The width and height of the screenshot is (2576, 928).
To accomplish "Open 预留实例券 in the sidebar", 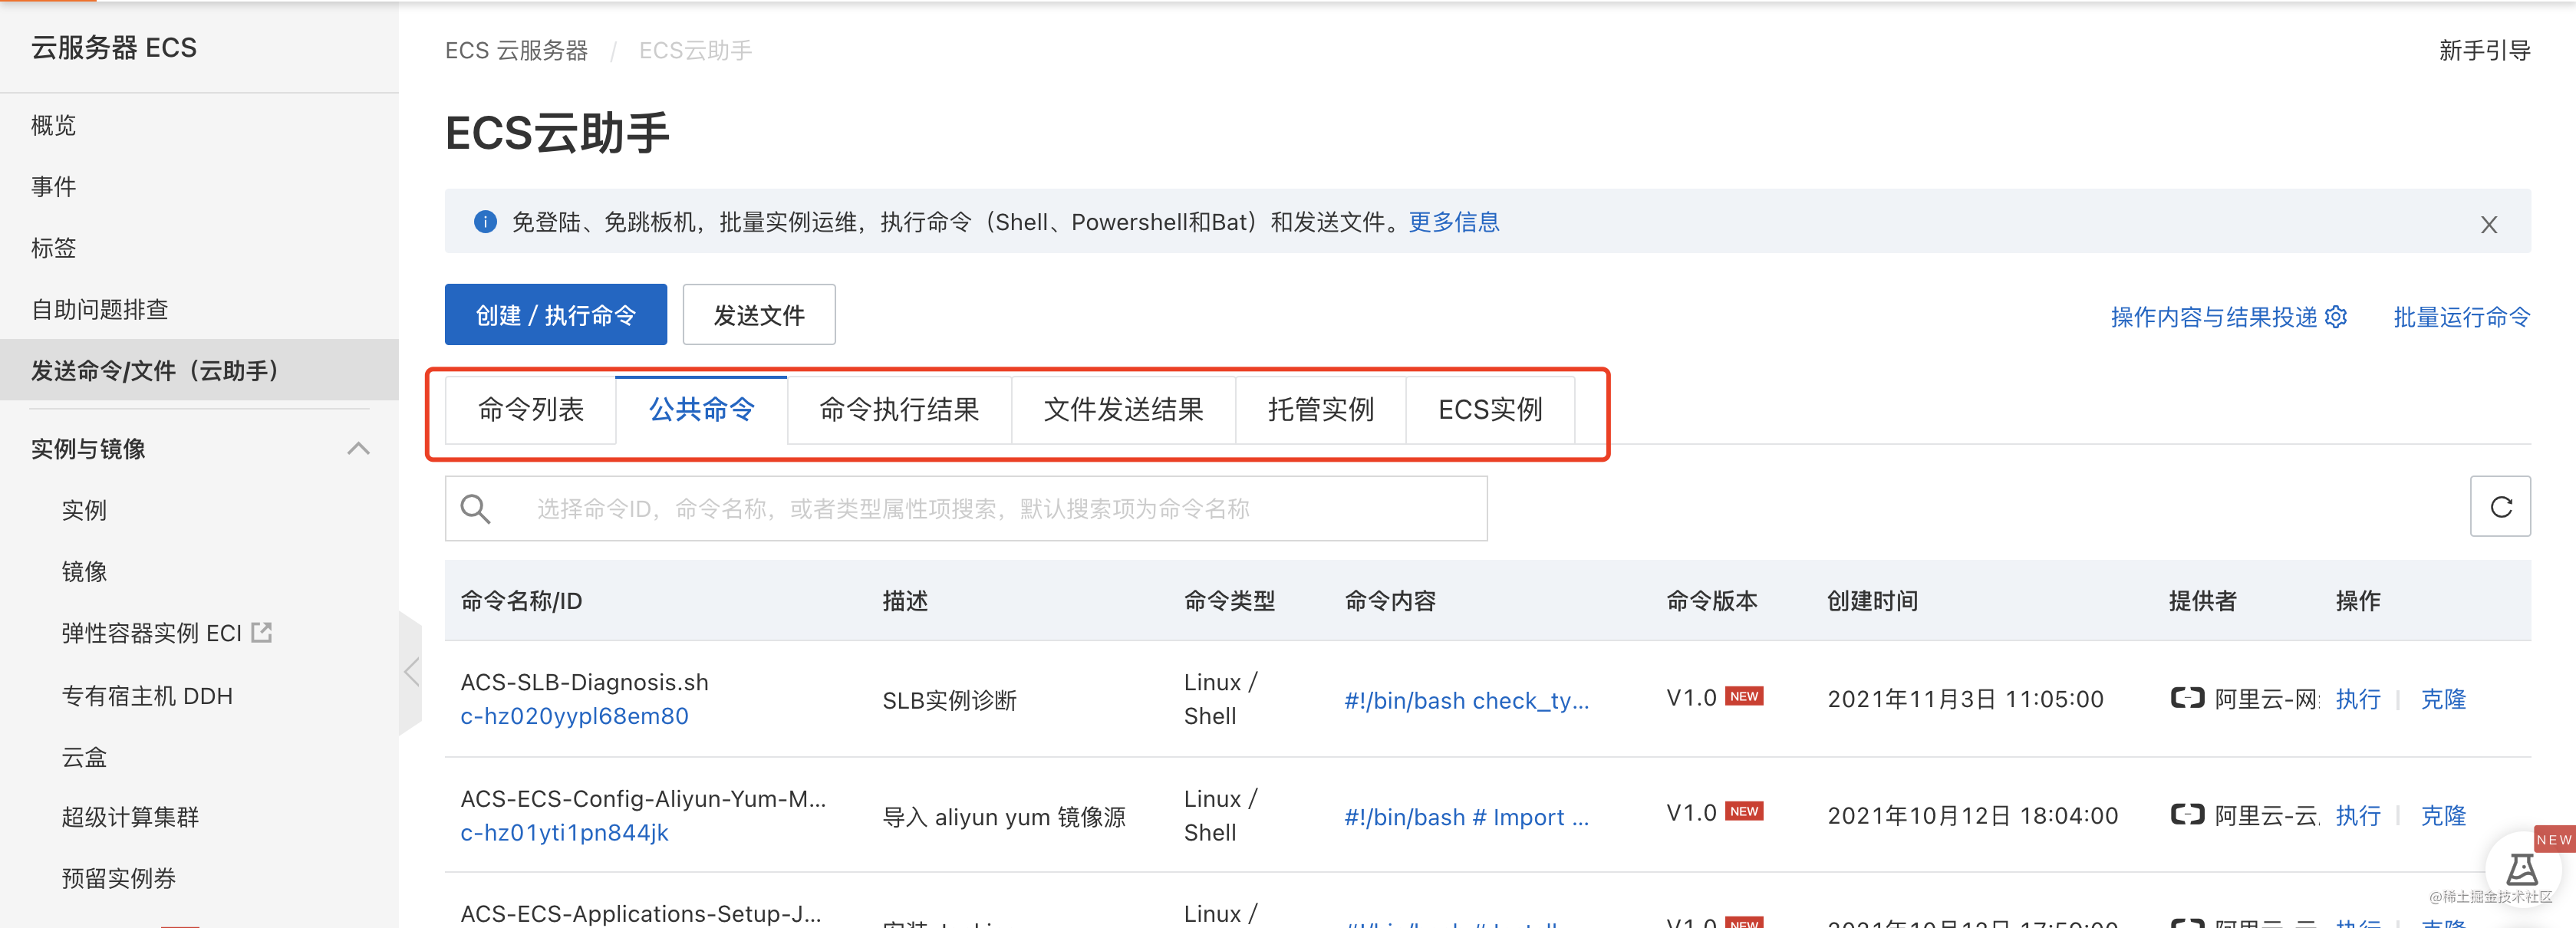I will pos(118,878).
